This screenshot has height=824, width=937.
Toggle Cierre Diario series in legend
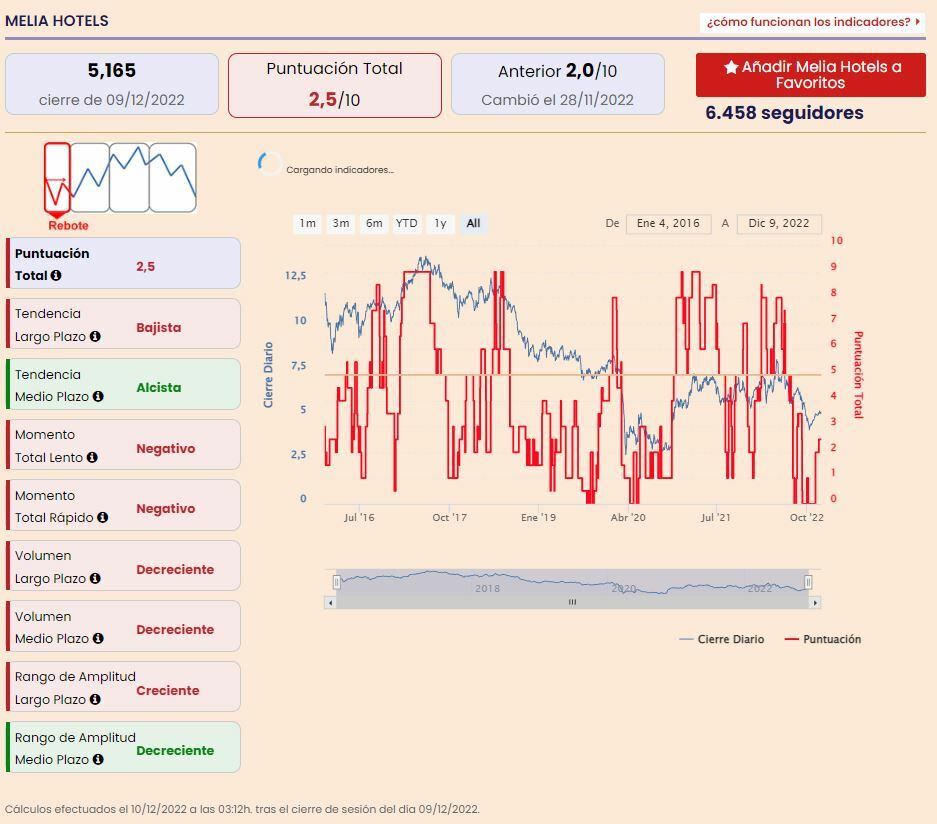(722, 639)
